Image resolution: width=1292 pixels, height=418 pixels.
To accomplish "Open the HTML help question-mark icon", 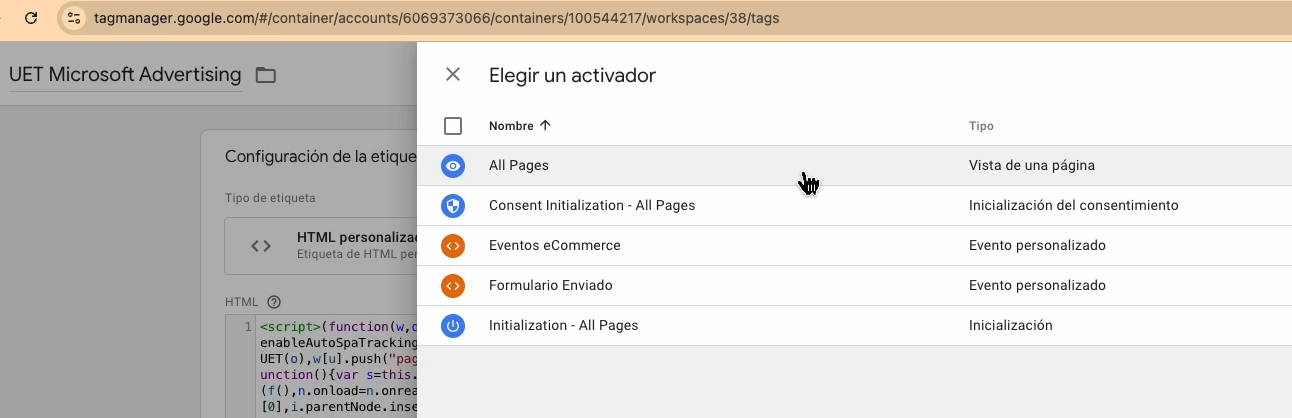I will point(274,302).
